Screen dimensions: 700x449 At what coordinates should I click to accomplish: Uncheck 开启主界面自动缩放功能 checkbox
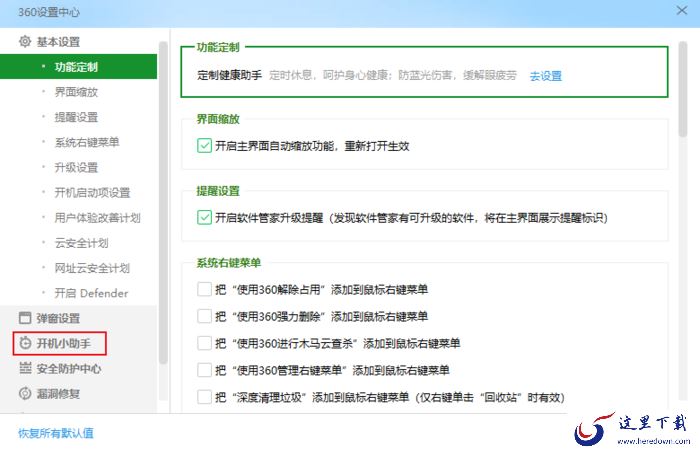pos(204,146)
